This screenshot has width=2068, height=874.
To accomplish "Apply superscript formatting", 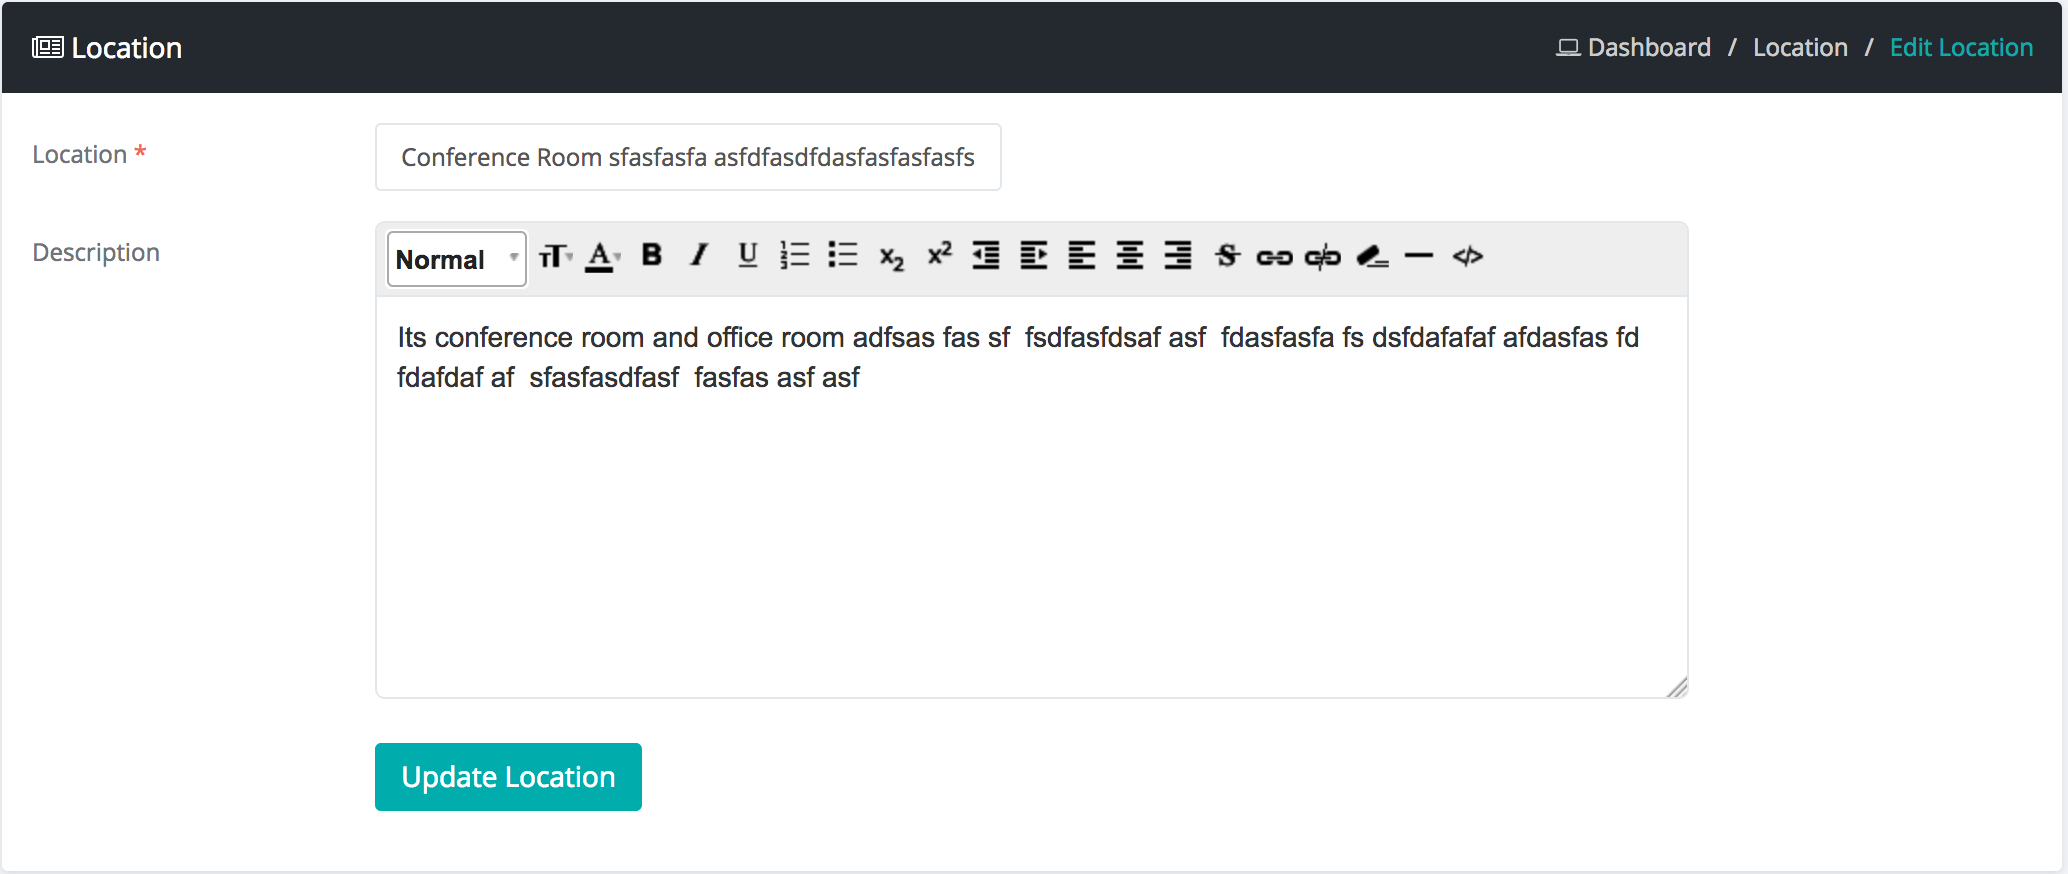I will point(939,254).
